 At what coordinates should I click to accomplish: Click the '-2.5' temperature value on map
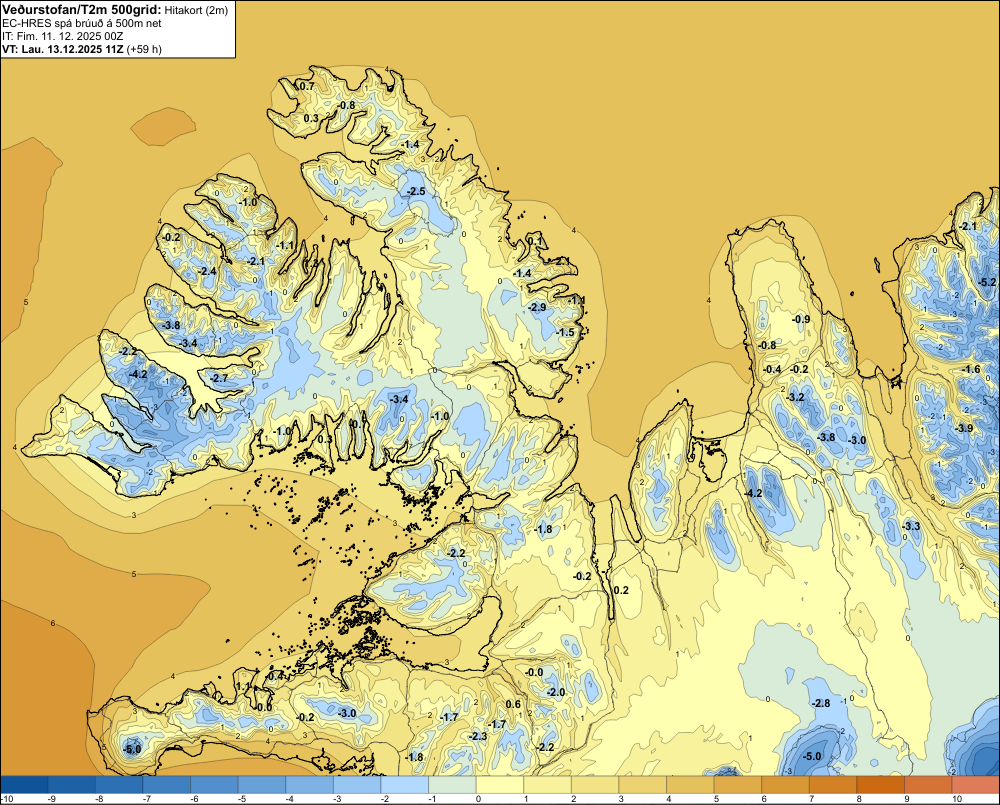(x=416, y=191)
